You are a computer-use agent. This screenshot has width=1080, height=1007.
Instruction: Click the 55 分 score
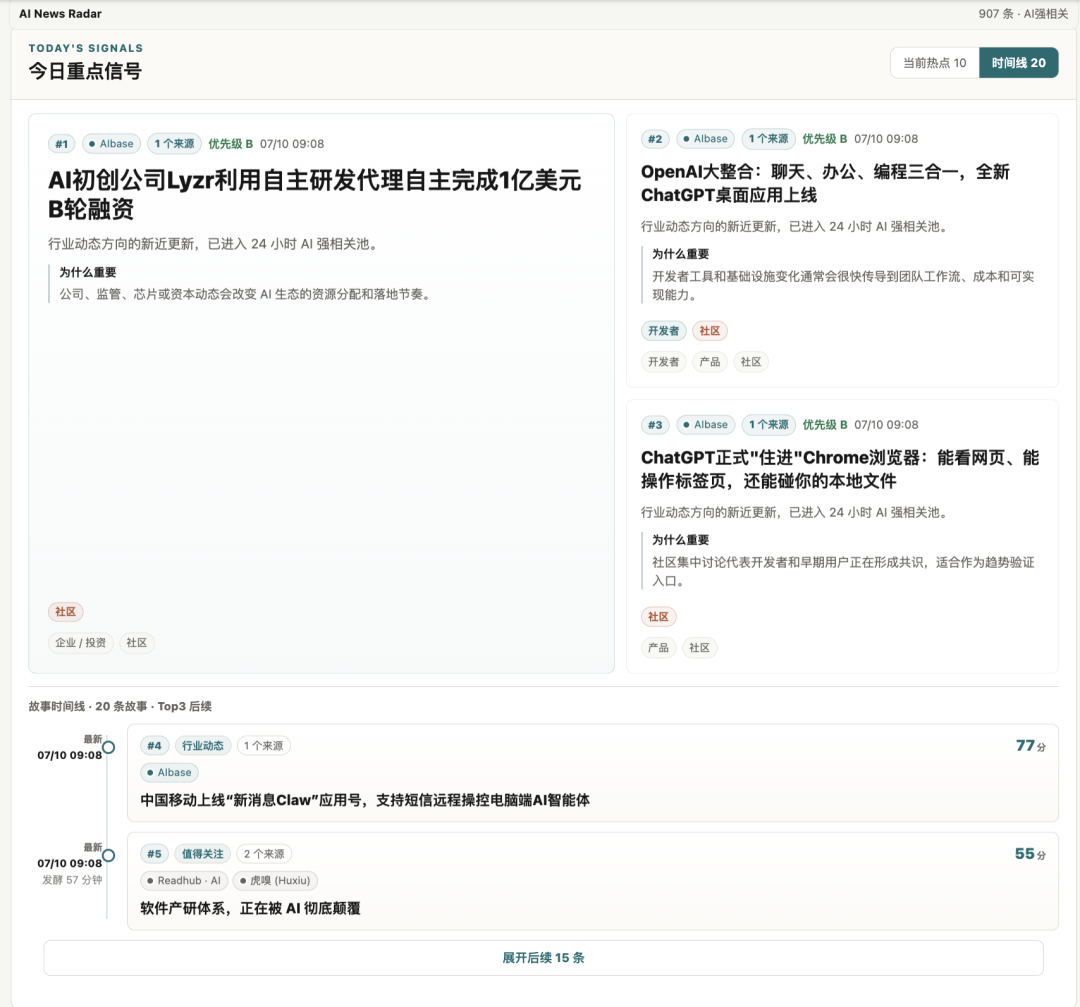click(1030, 854)
